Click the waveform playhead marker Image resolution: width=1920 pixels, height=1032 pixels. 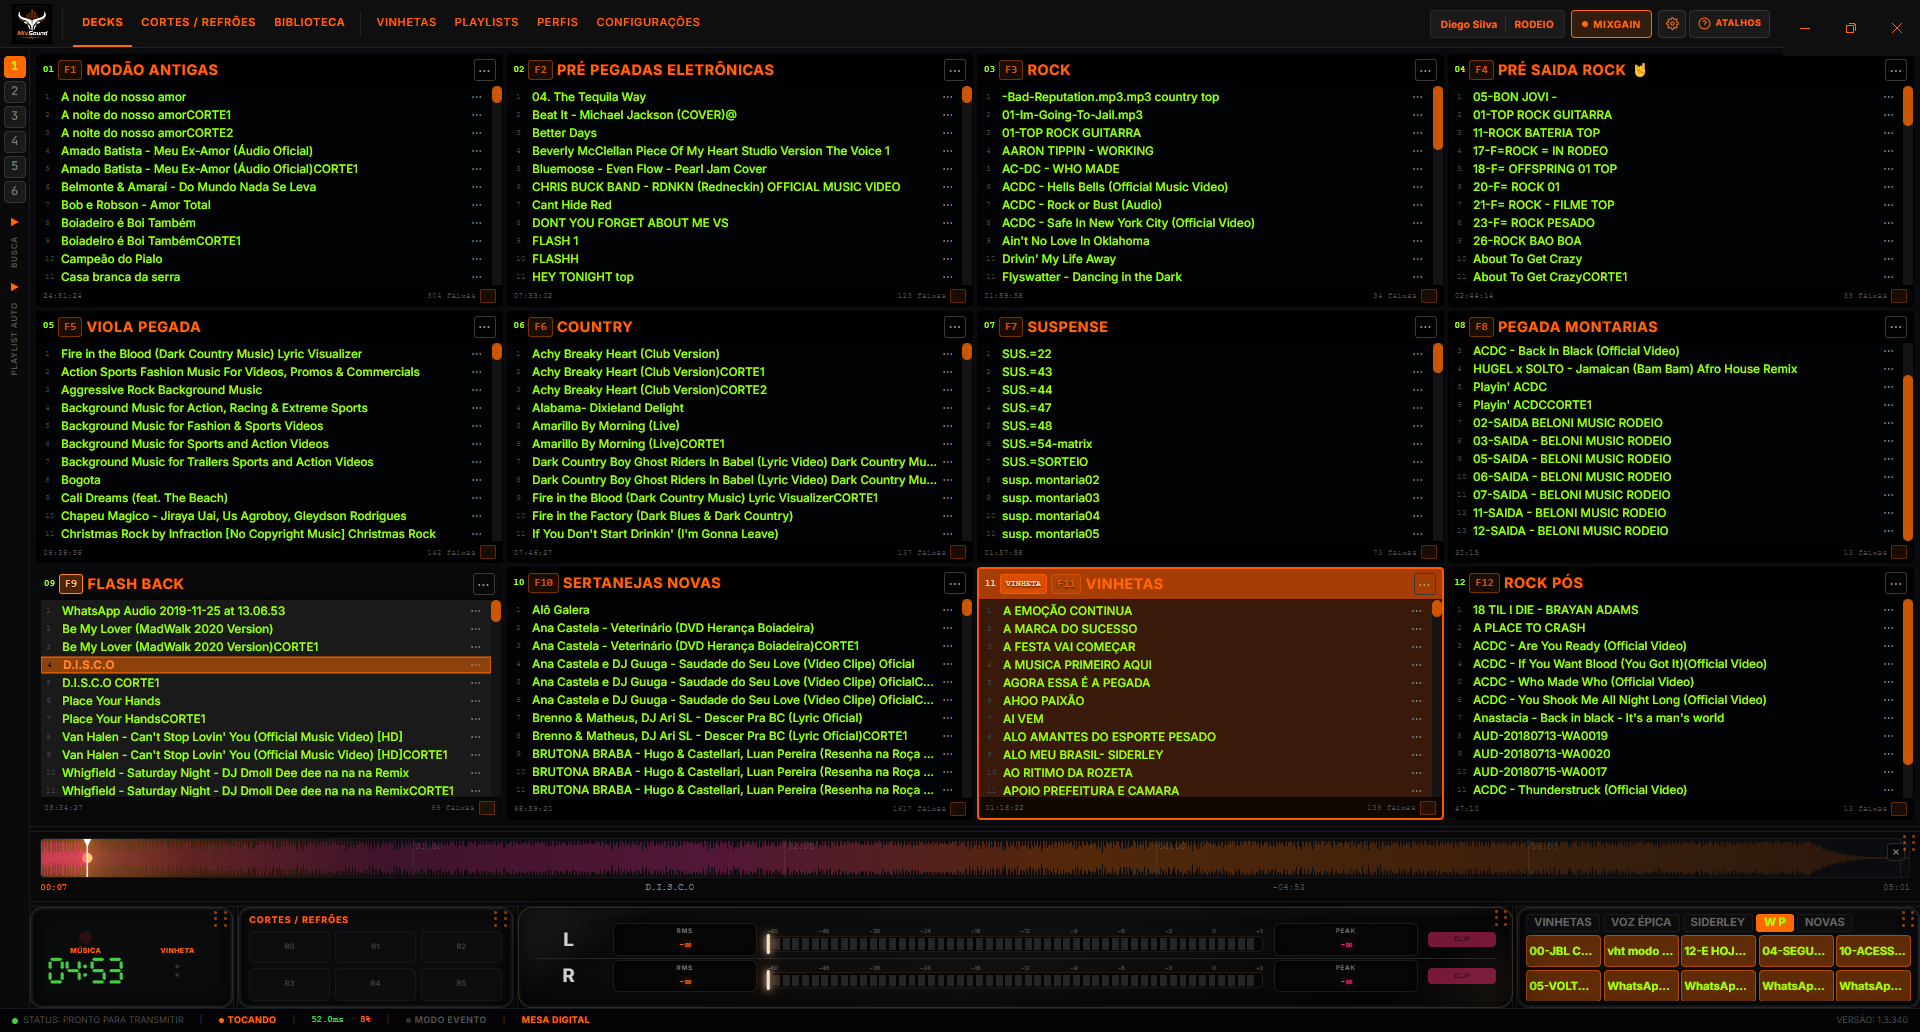coord(87,857)
